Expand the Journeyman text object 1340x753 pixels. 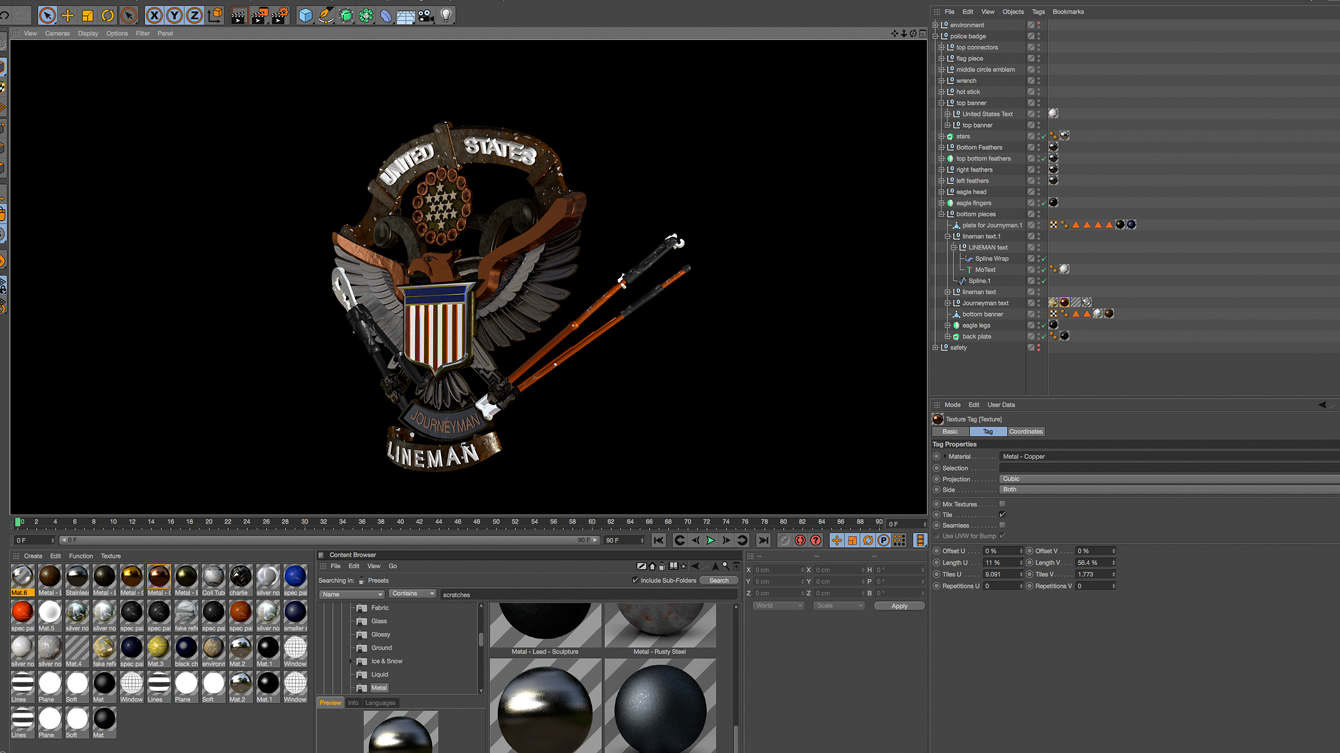(947, 303)
